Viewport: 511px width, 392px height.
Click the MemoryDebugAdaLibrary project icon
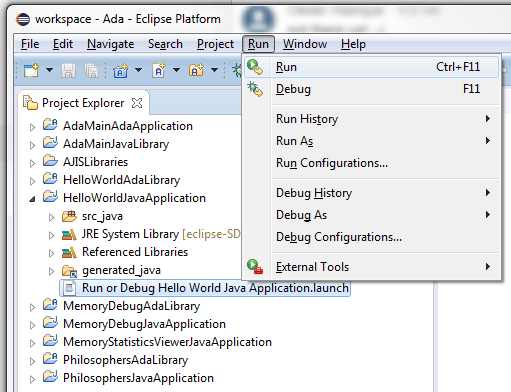tap(50, 305)
